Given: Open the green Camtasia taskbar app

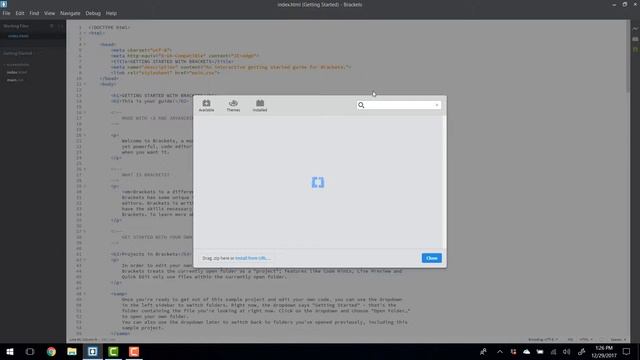Looking at the screenshot, I should 113,351.
